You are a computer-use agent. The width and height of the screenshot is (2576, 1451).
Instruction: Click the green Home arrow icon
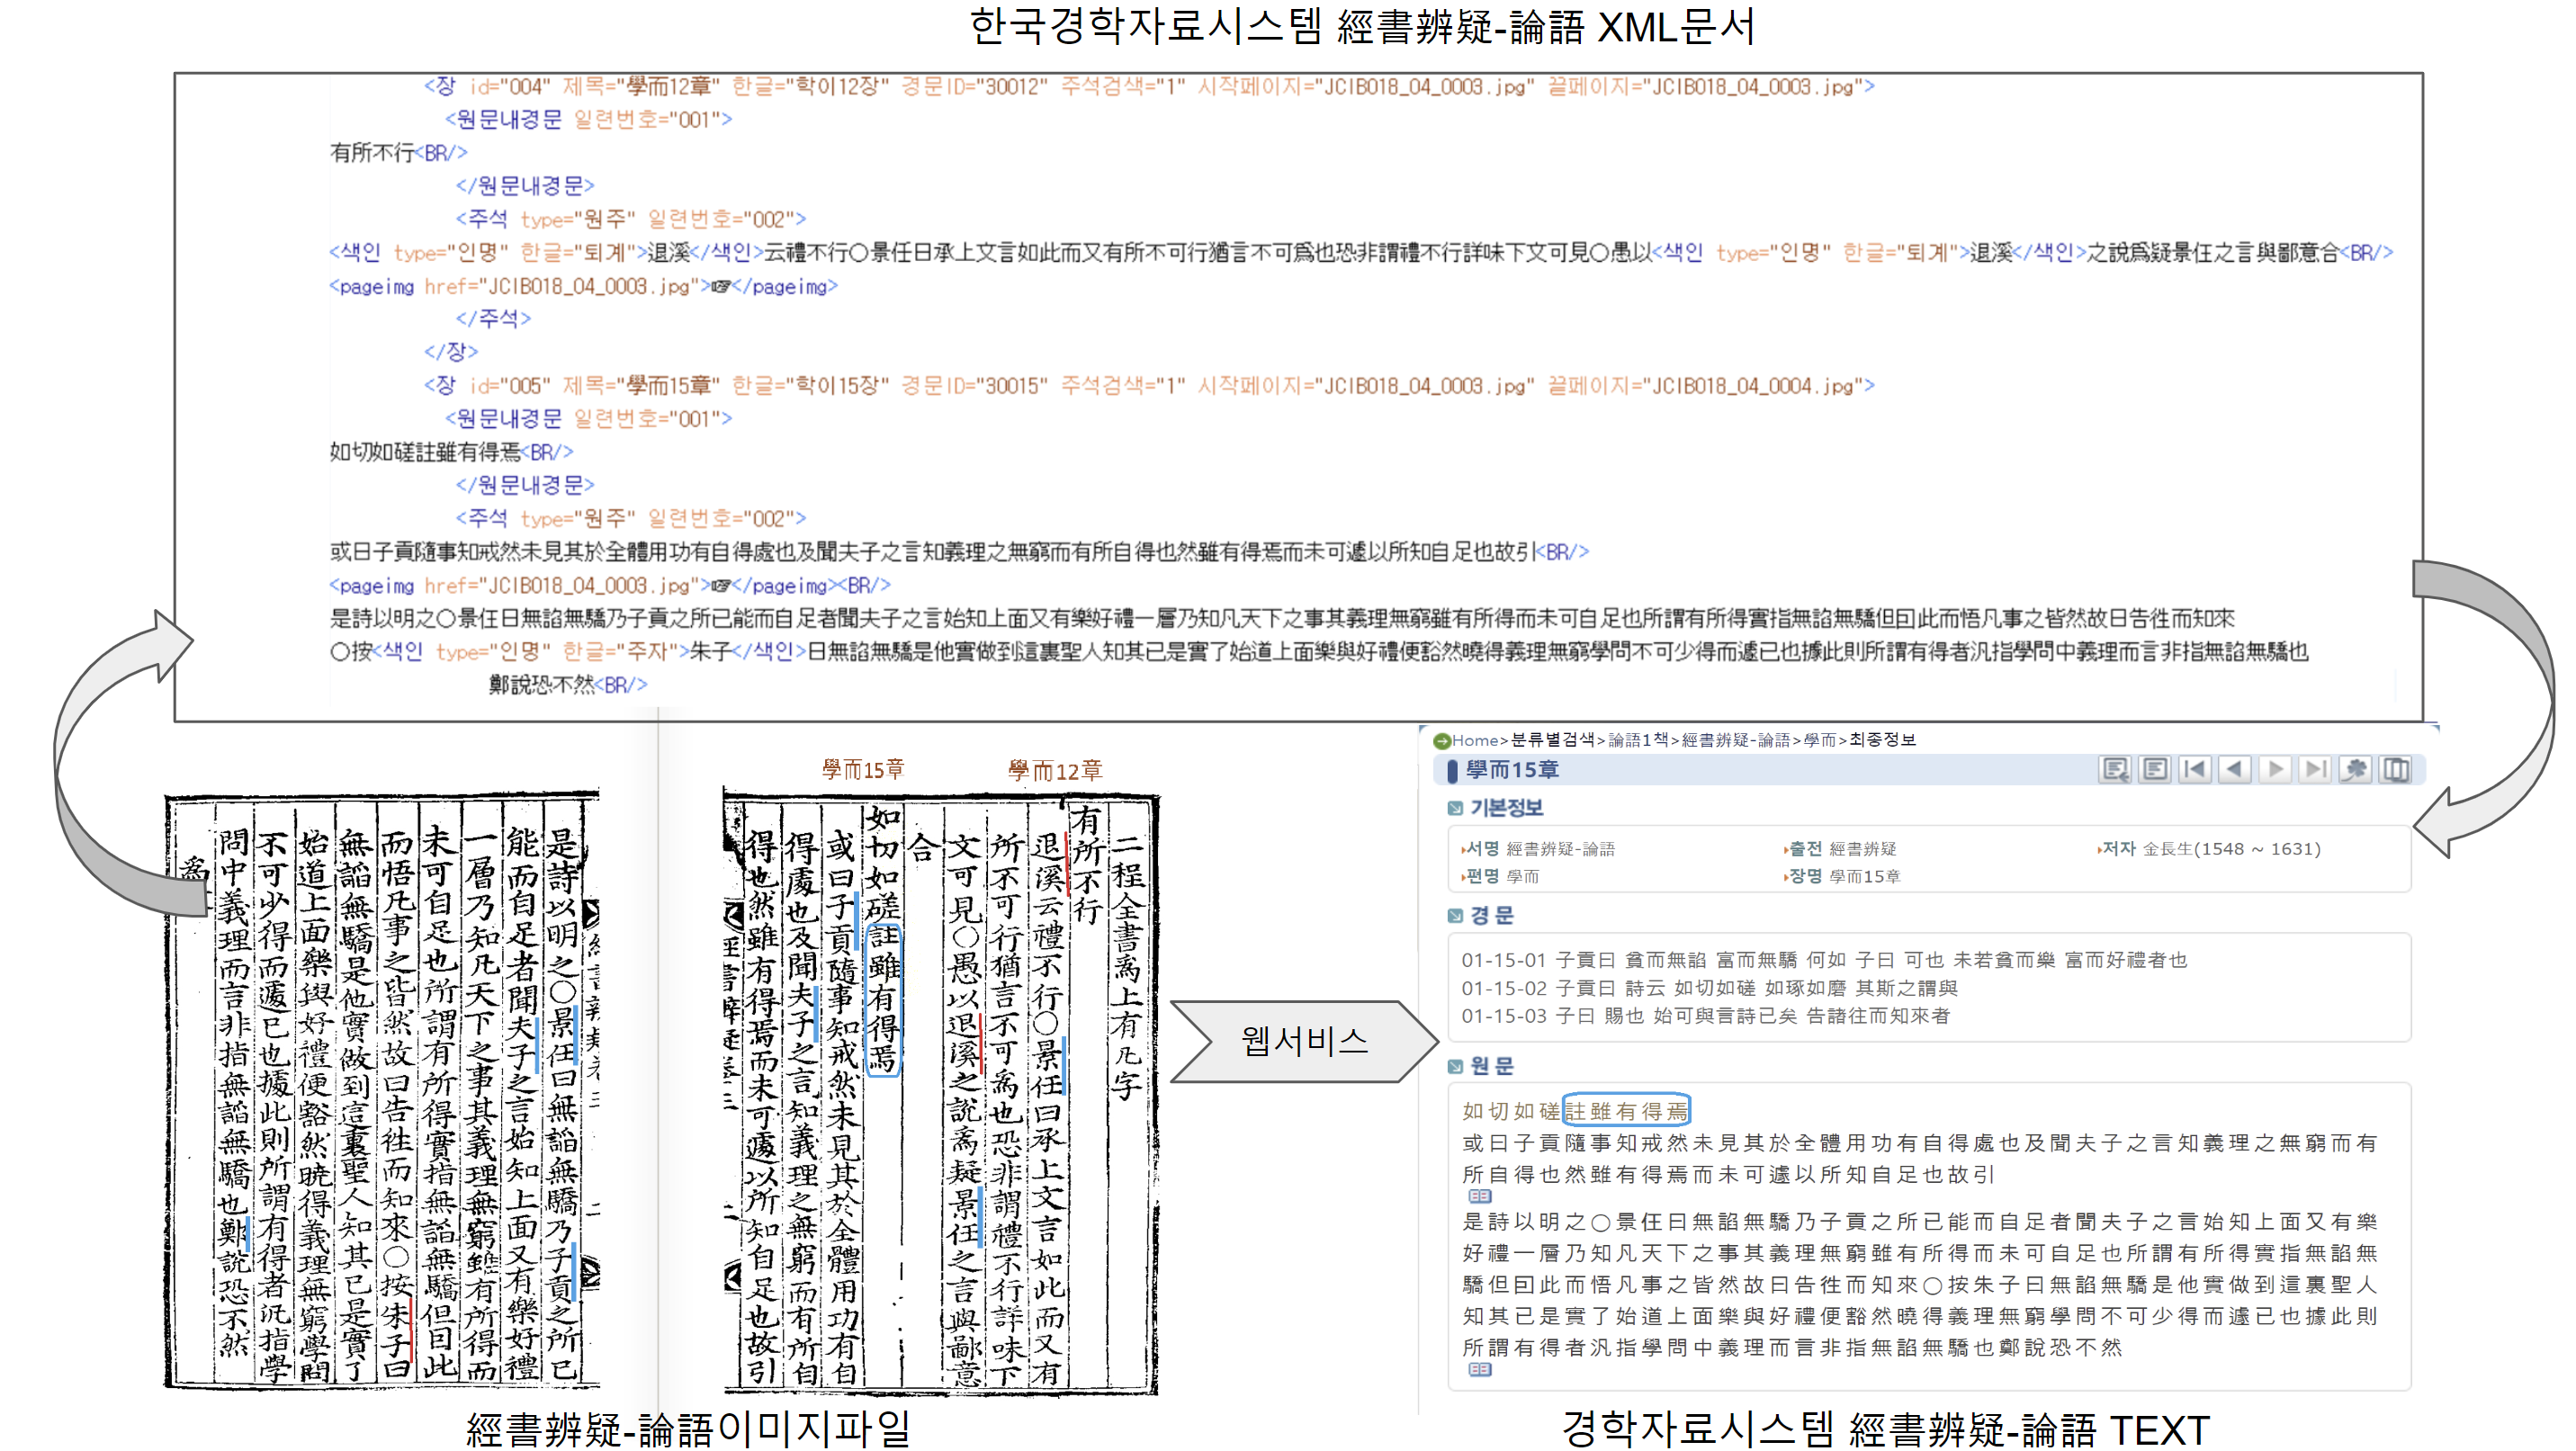[x=1443, y=740]
